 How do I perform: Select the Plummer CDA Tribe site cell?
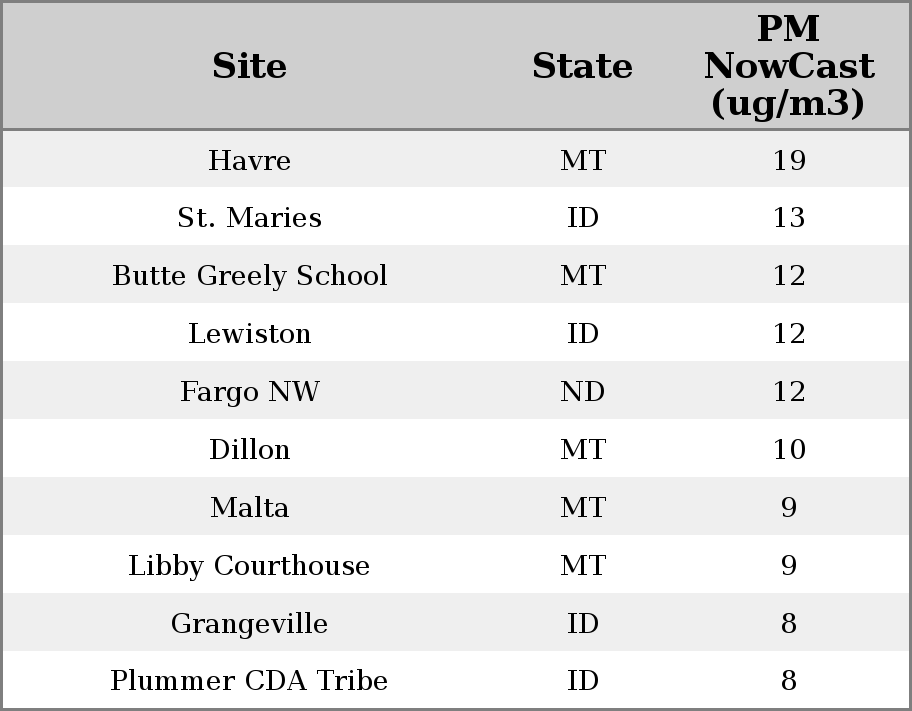[x=250, y=681]
